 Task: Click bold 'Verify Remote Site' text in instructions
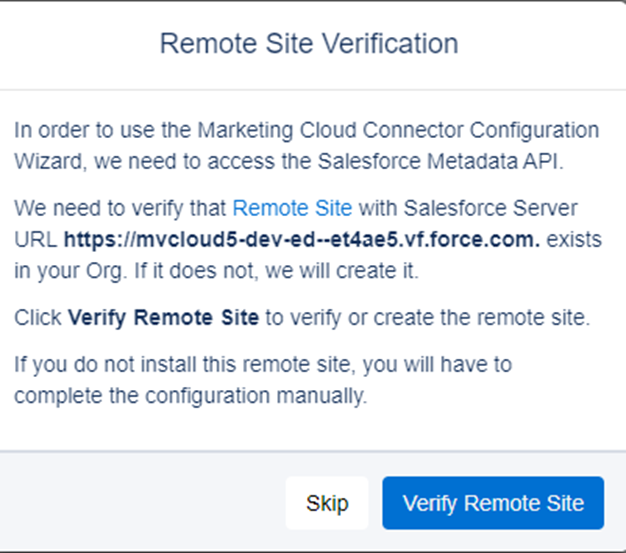click(164, 318)
